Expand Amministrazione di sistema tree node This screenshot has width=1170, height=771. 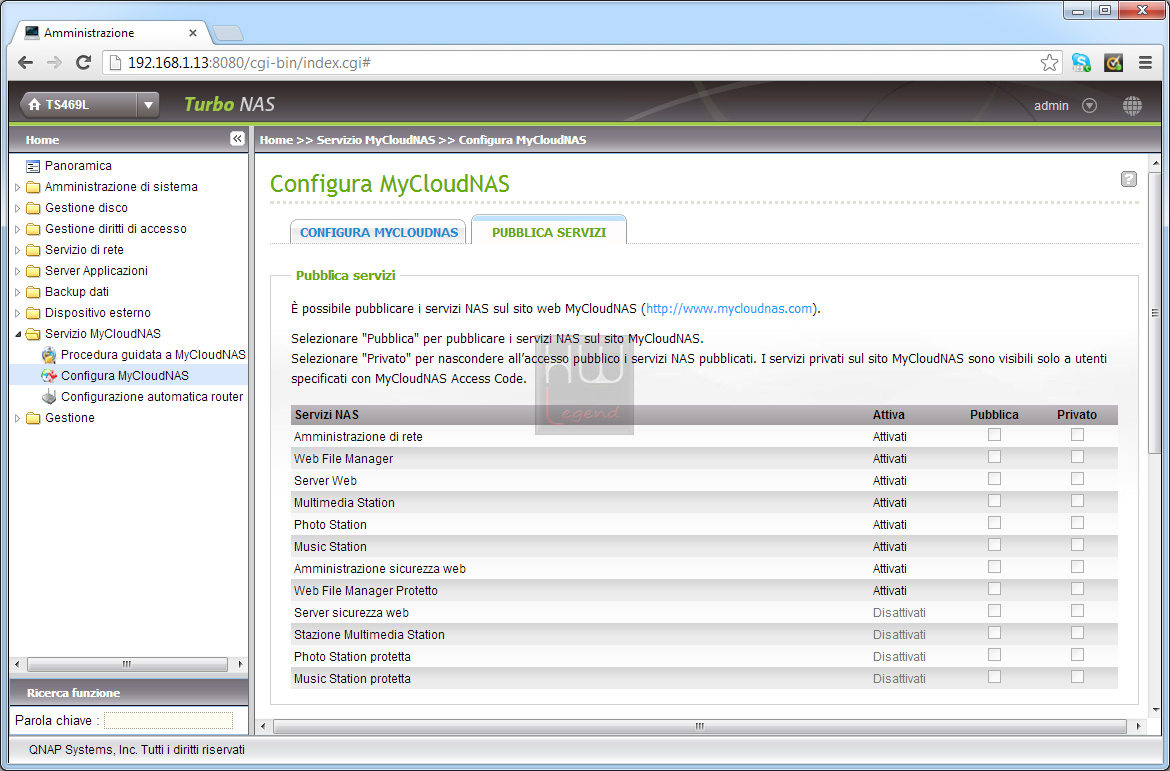pyautogui.click(x=18, y=187)
